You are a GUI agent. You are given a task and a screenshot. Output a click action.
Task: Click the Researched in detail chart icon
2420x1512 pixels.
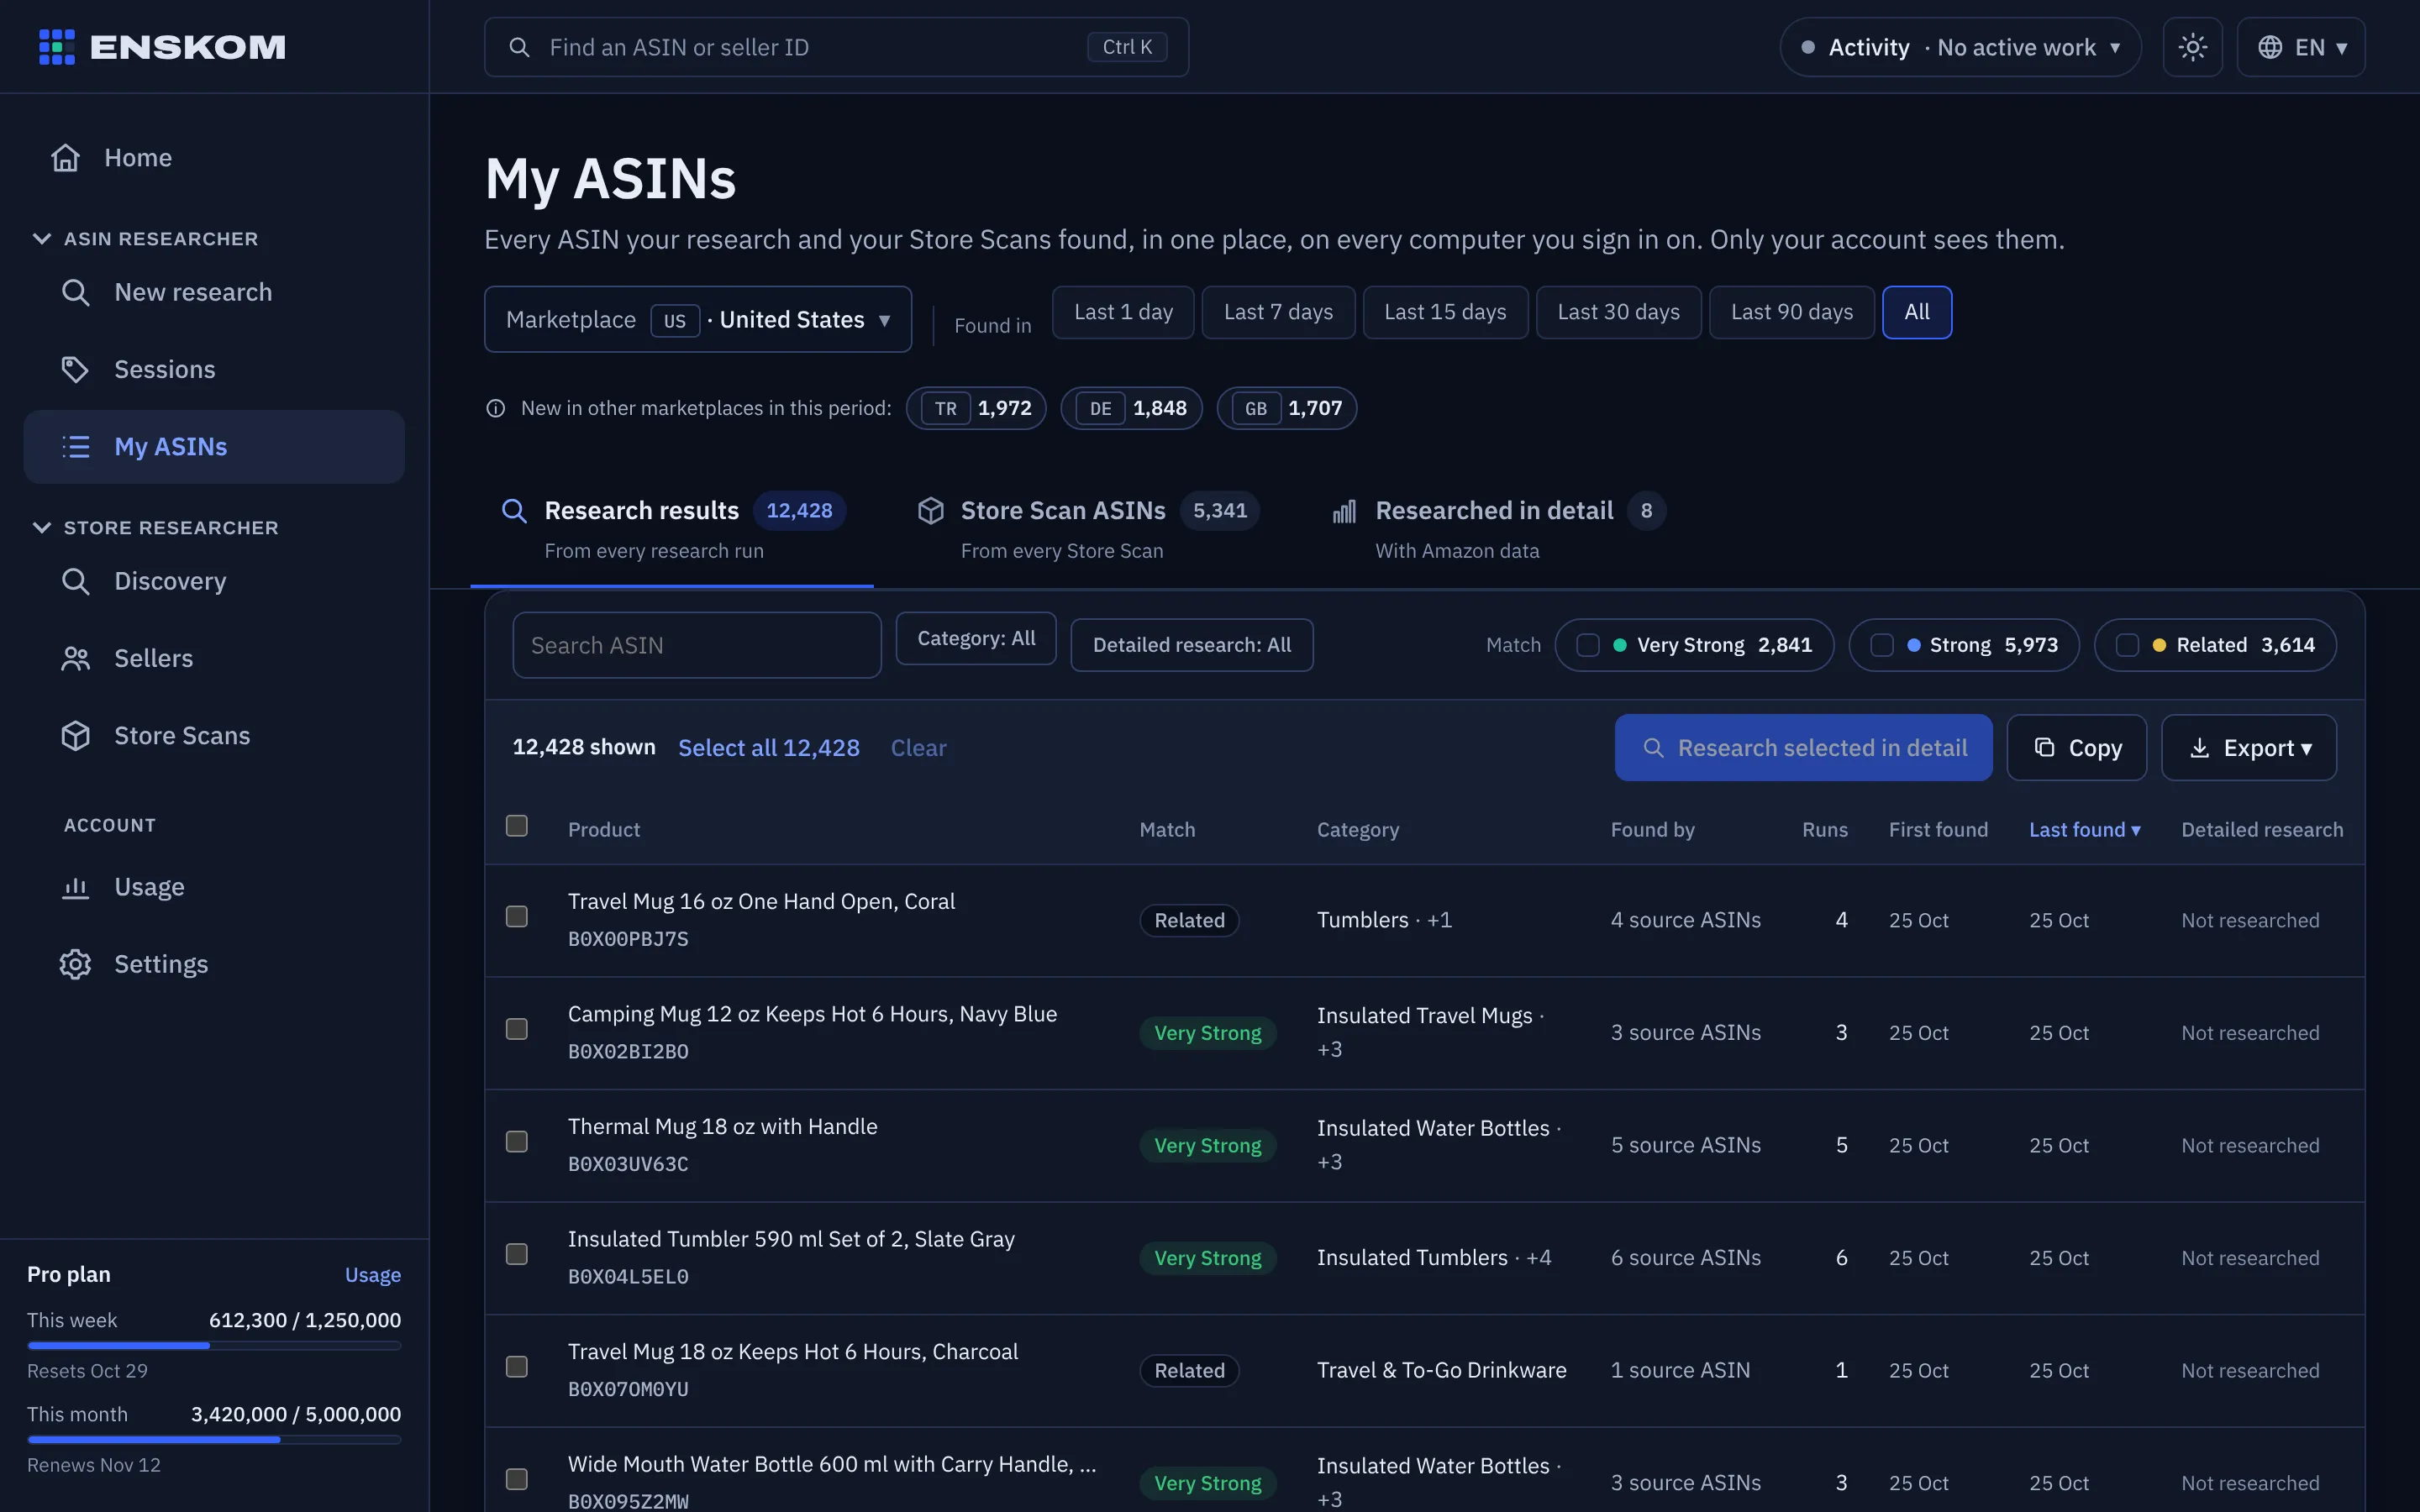[1345, 511]
